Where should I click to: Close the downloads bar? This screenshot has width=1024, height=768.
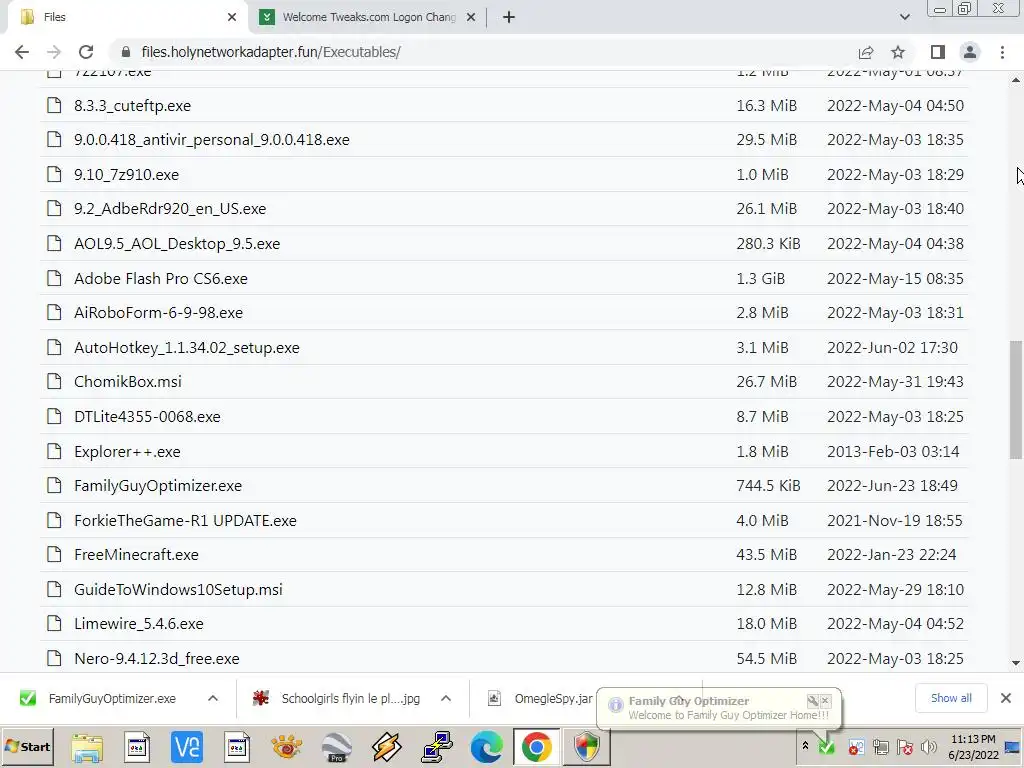pyautogui.click(x=1006, y=698)
